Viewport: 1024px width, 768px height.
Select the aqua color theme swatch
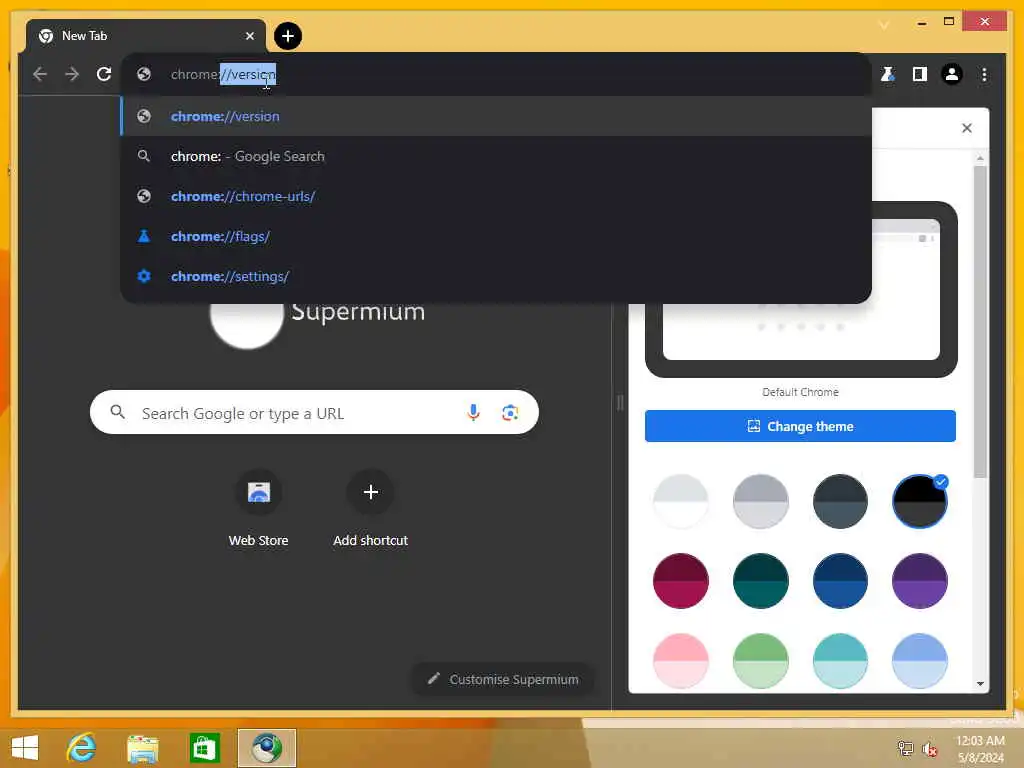pos(840,660)
